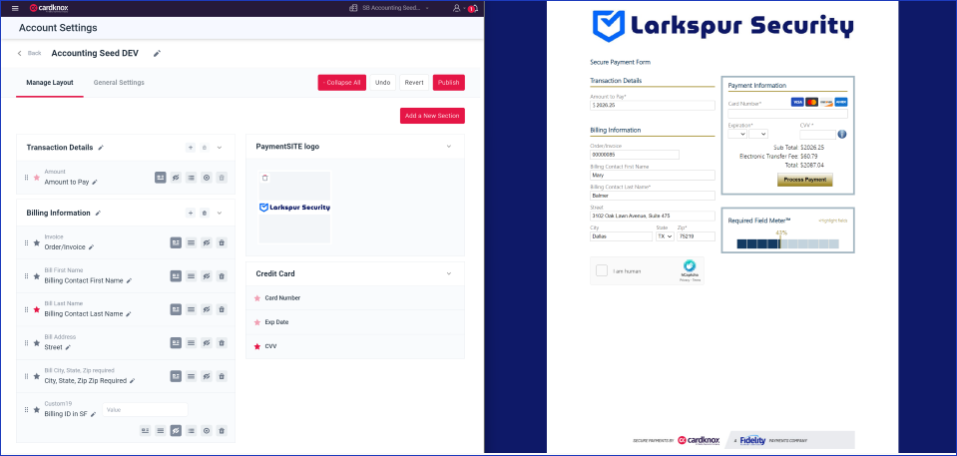
Task: Open the user profile icon in header
Action: (456, 8)
